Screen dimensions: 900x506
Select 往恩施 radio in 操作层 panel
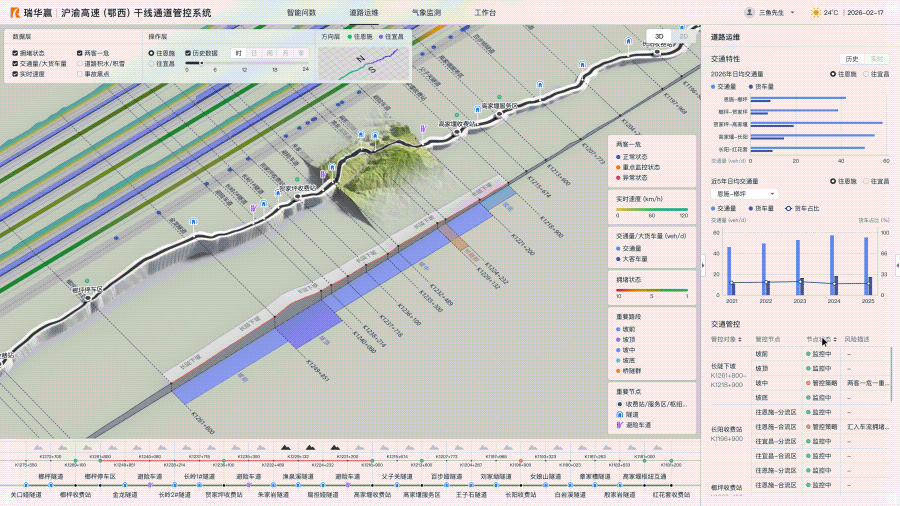[152, 53]
